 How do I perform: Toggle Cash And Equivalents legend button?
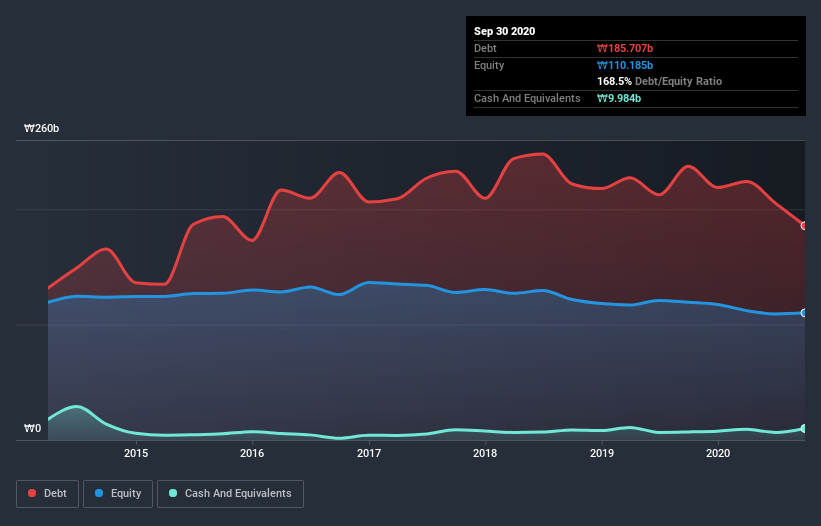(230, 494)
